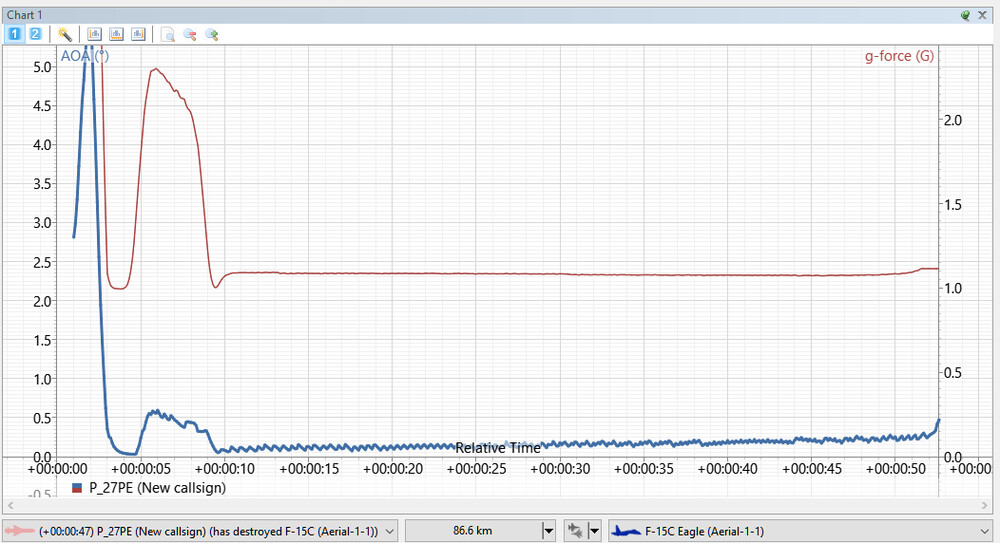Click the '+00:00:25' time axis label
This screenshot has height=543, width=1000.
tap(476, 469)
